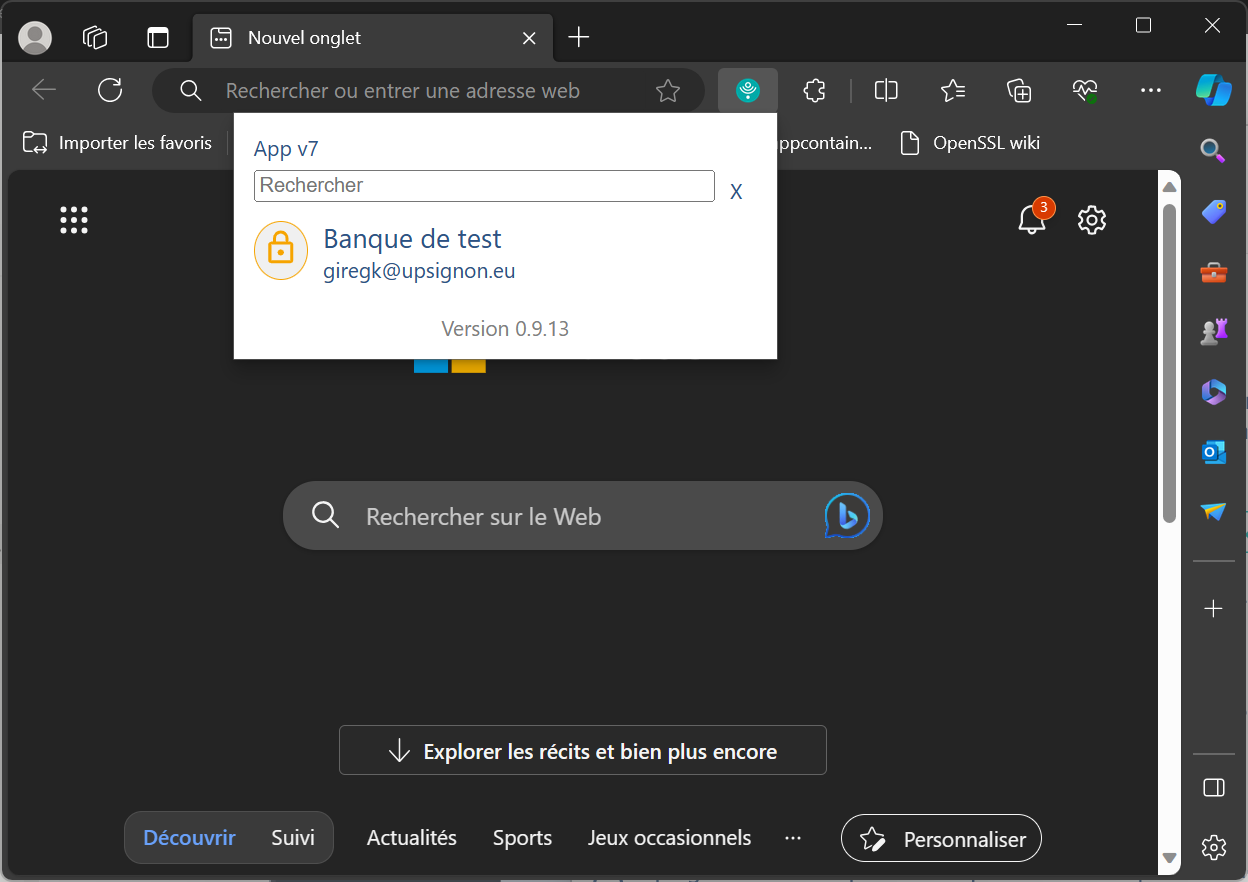The height and width of the screenshot is (882, 1248).
Task: Open the Favorites star list icon
Action: [x=952, y=91]
